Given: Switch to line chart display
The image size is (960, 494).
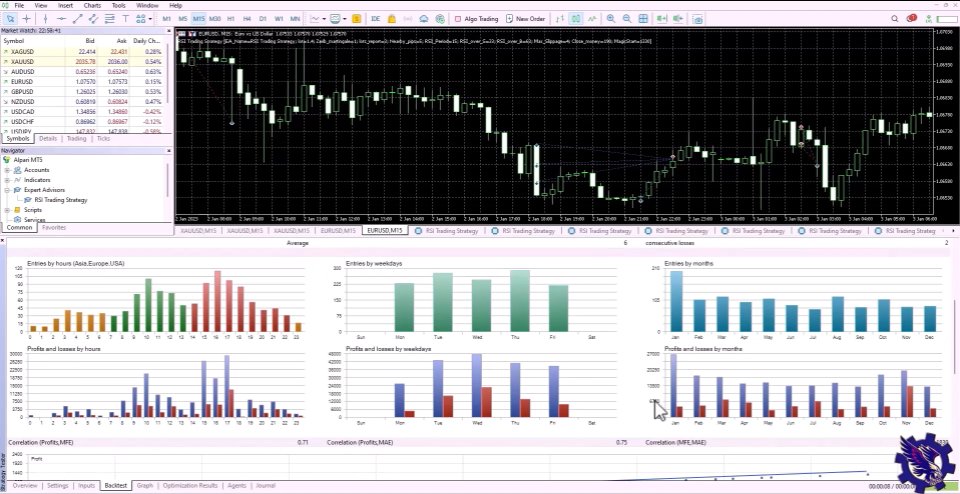Looking at the screenshot, I should coord(591,19).
